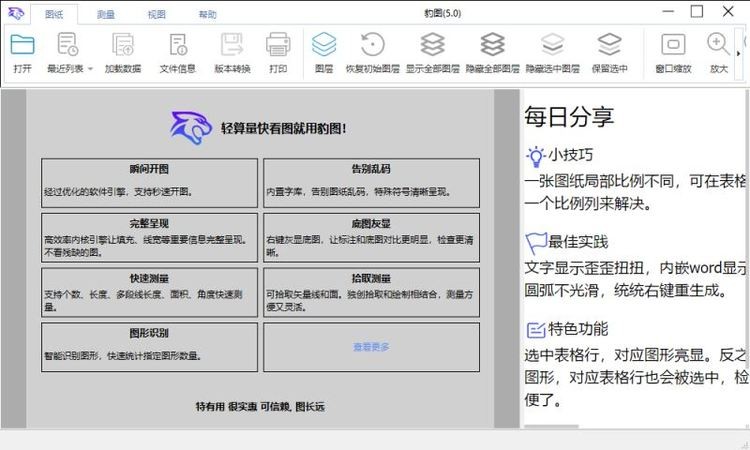Click the app logo in title bar
The height and width of the screenshot is (450, 750).
16,13
